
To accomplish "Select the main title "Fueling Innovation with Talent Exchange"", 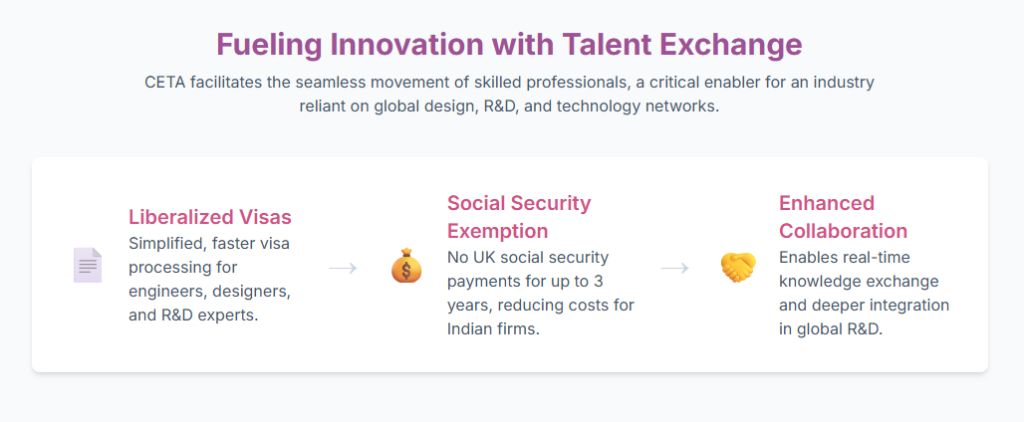I will (509, 45).
